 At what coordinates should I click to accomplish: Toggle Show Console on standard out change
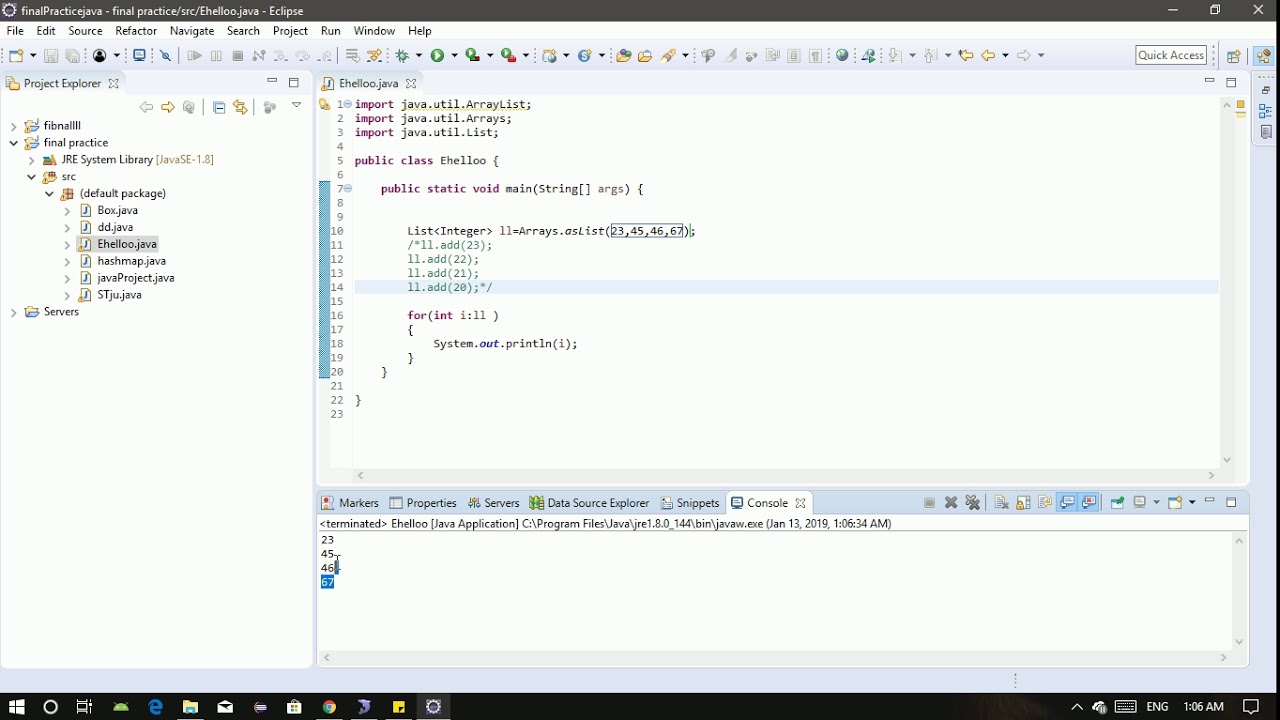1067,503
